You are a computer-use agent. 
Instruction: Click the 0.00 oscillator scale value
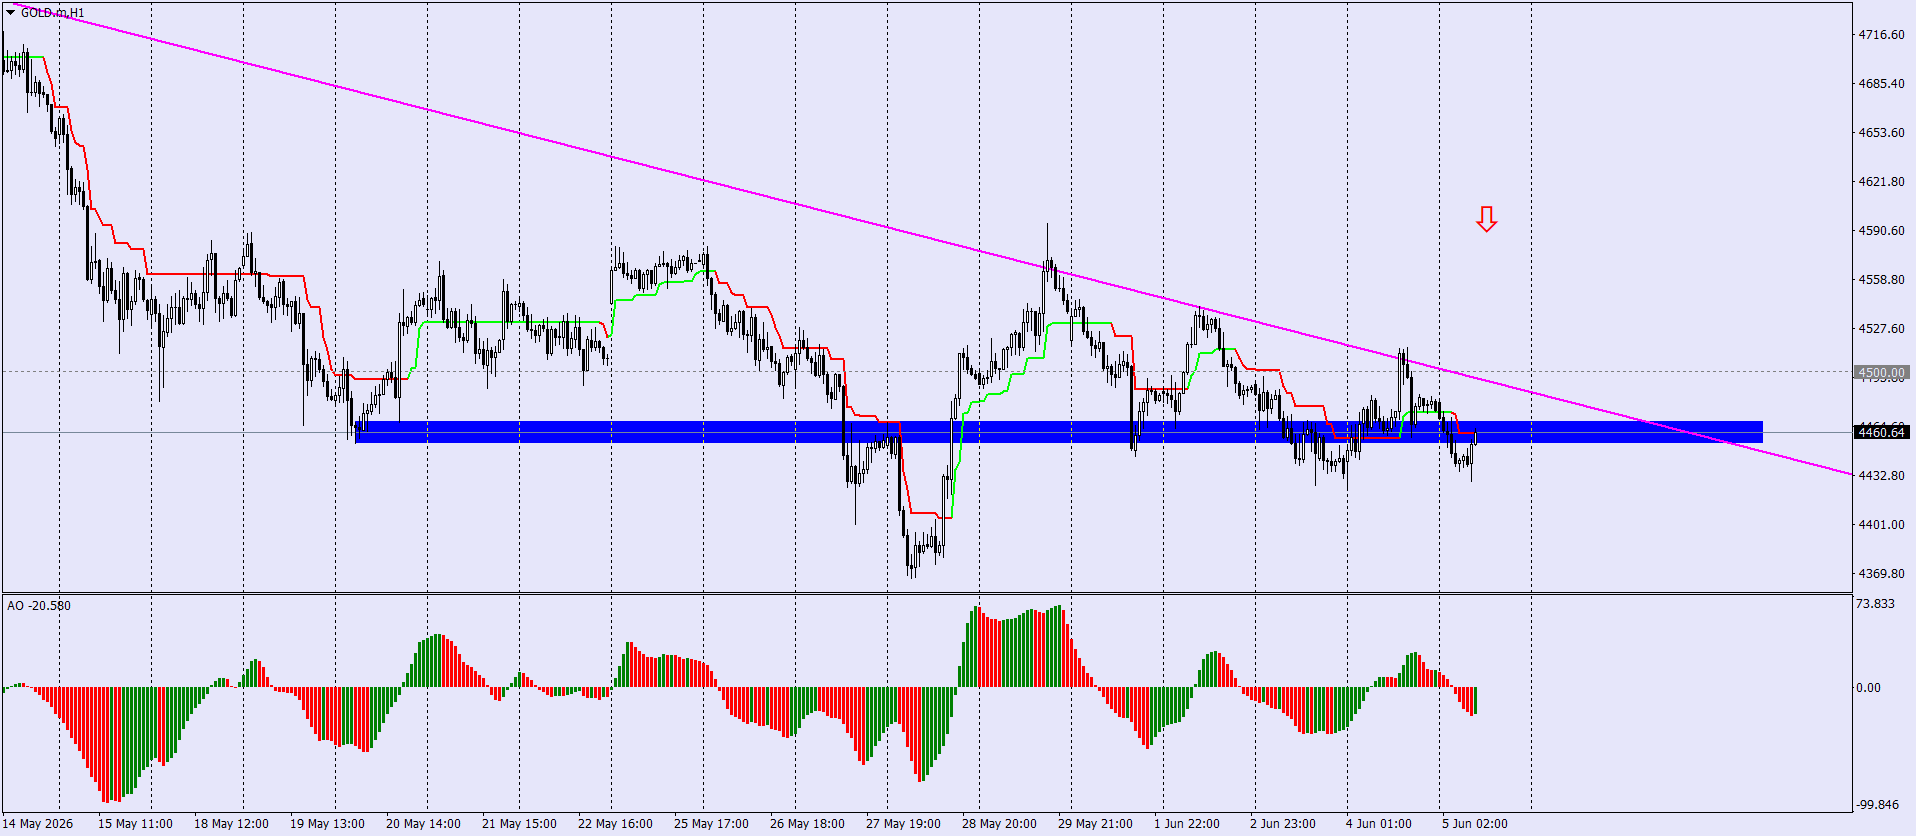(1868, 687)
